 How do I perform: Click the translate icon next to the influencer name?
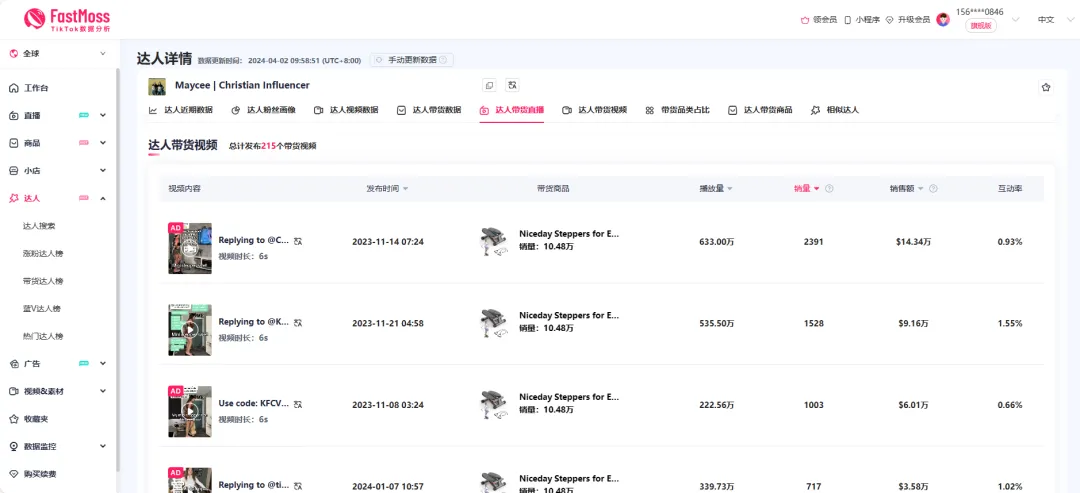(x=512, y=86)
